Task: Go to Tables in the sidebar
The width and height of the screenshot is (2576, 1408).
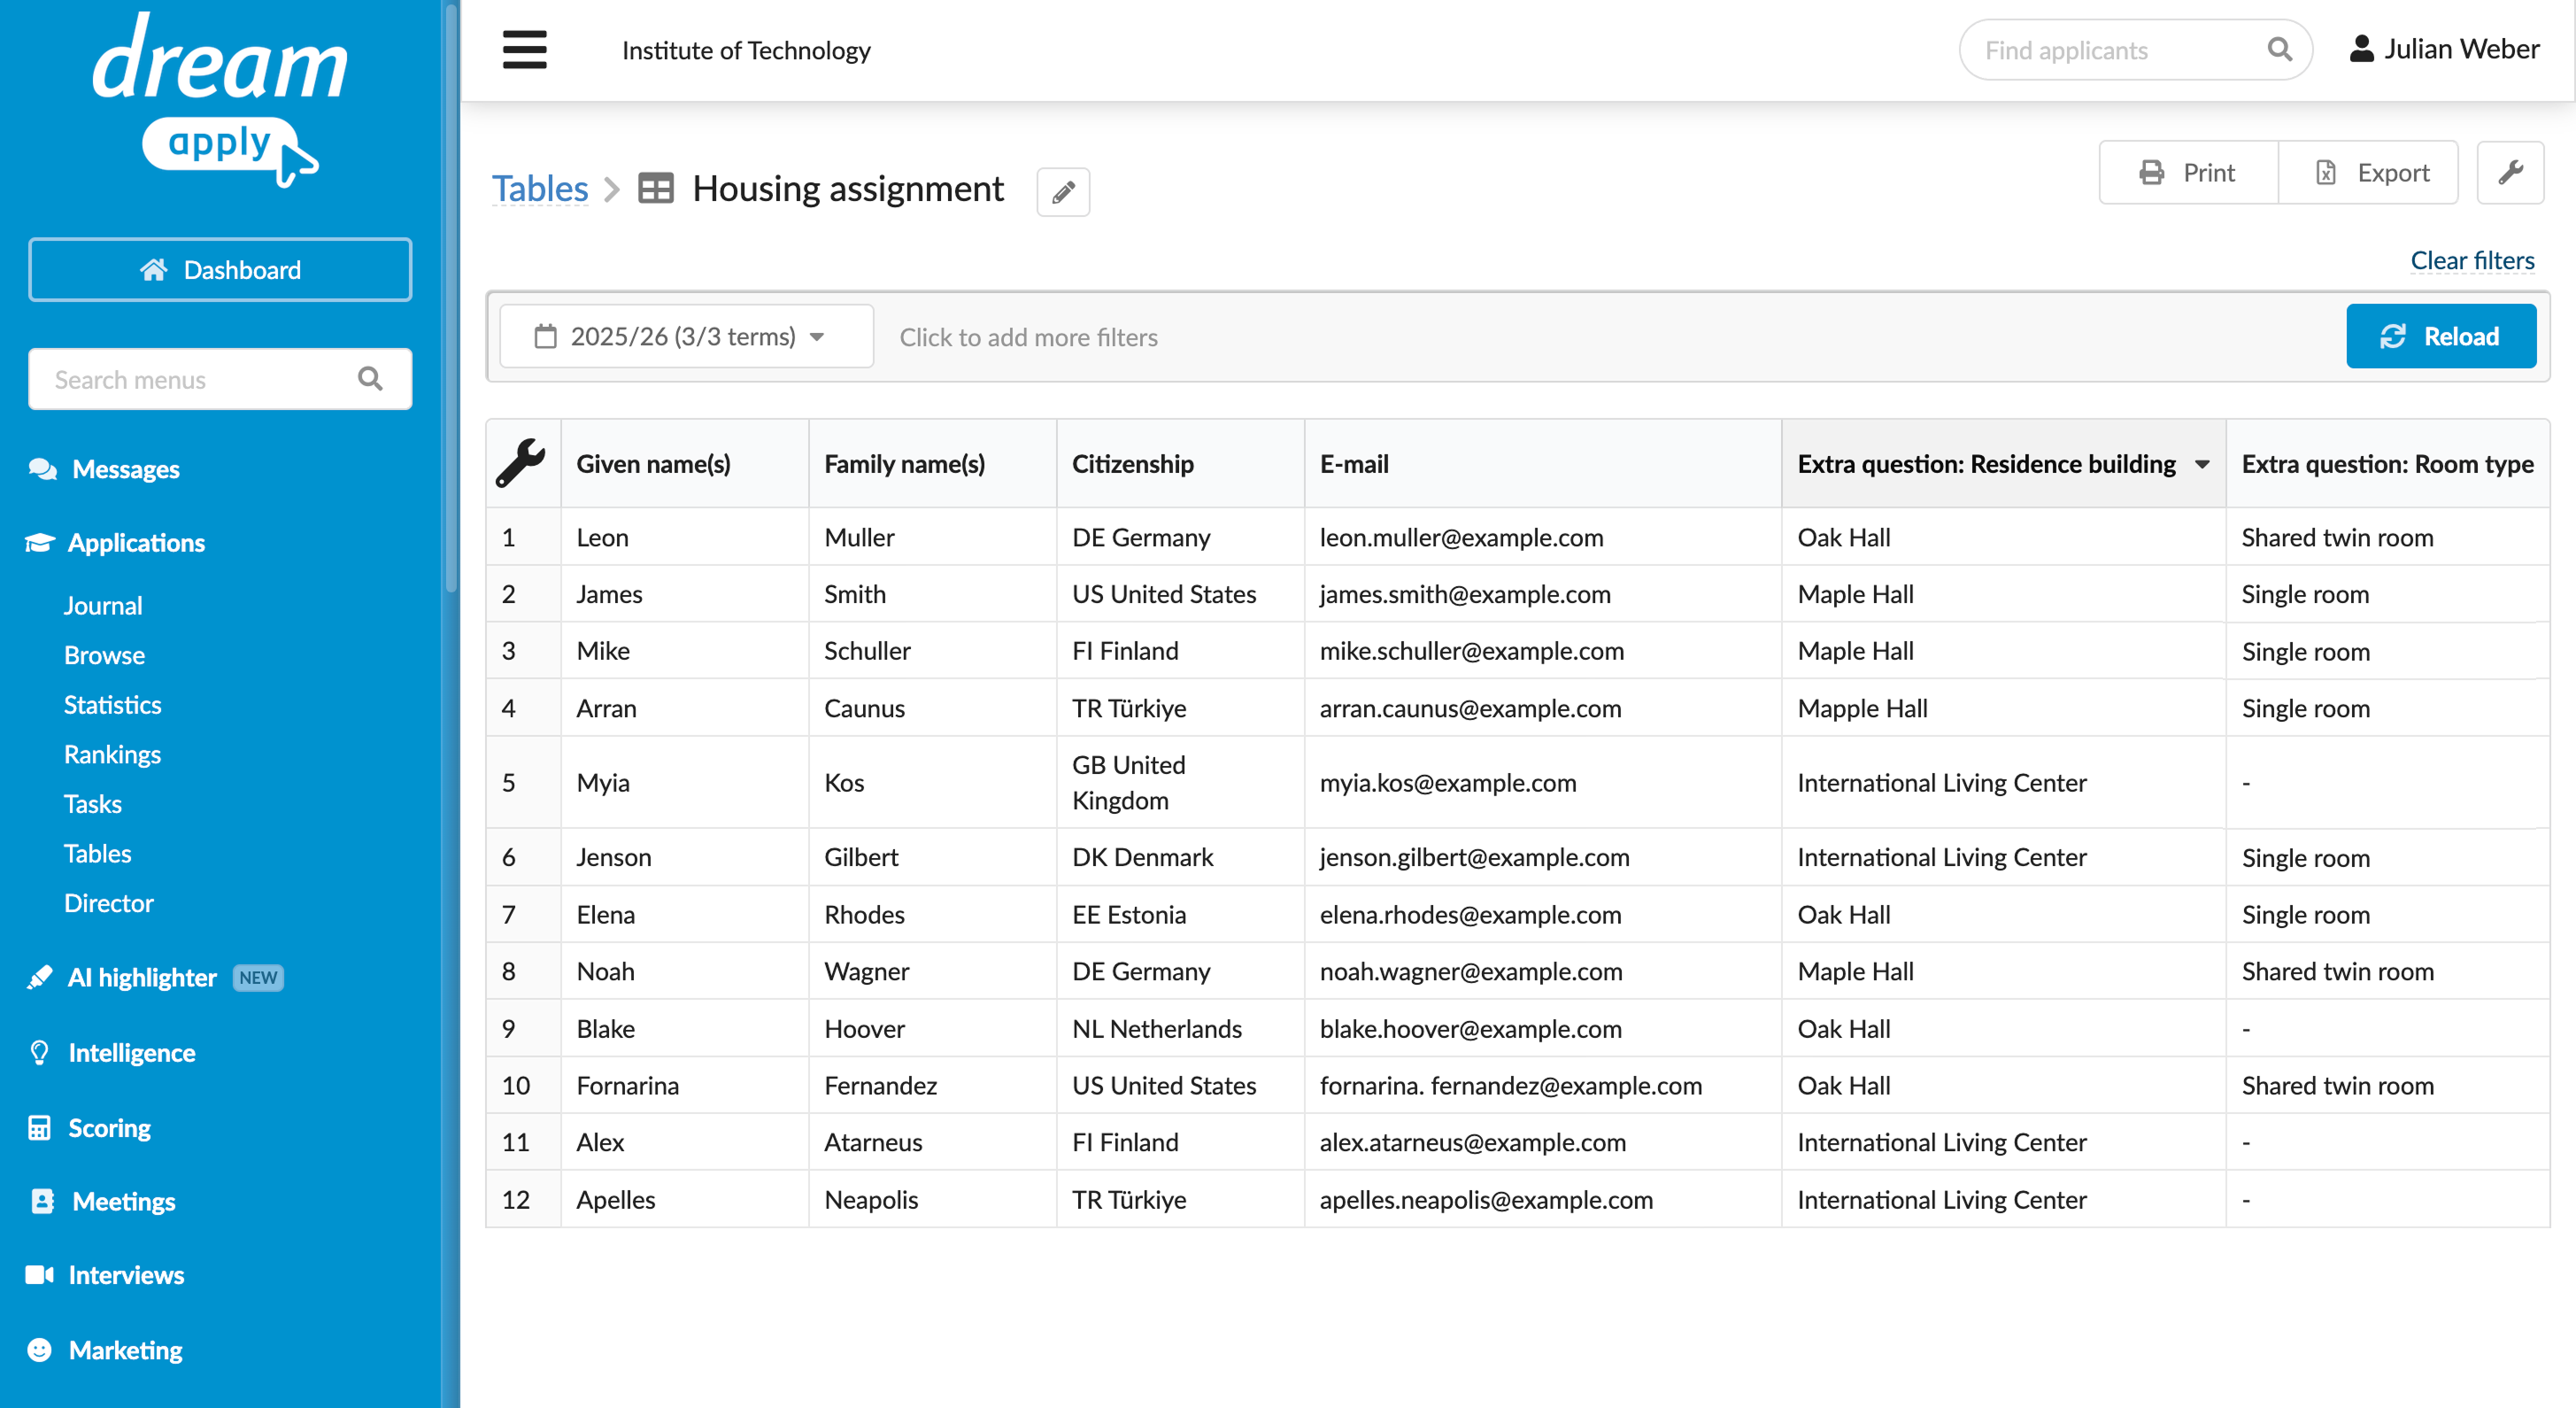Action: click(97, 853)
